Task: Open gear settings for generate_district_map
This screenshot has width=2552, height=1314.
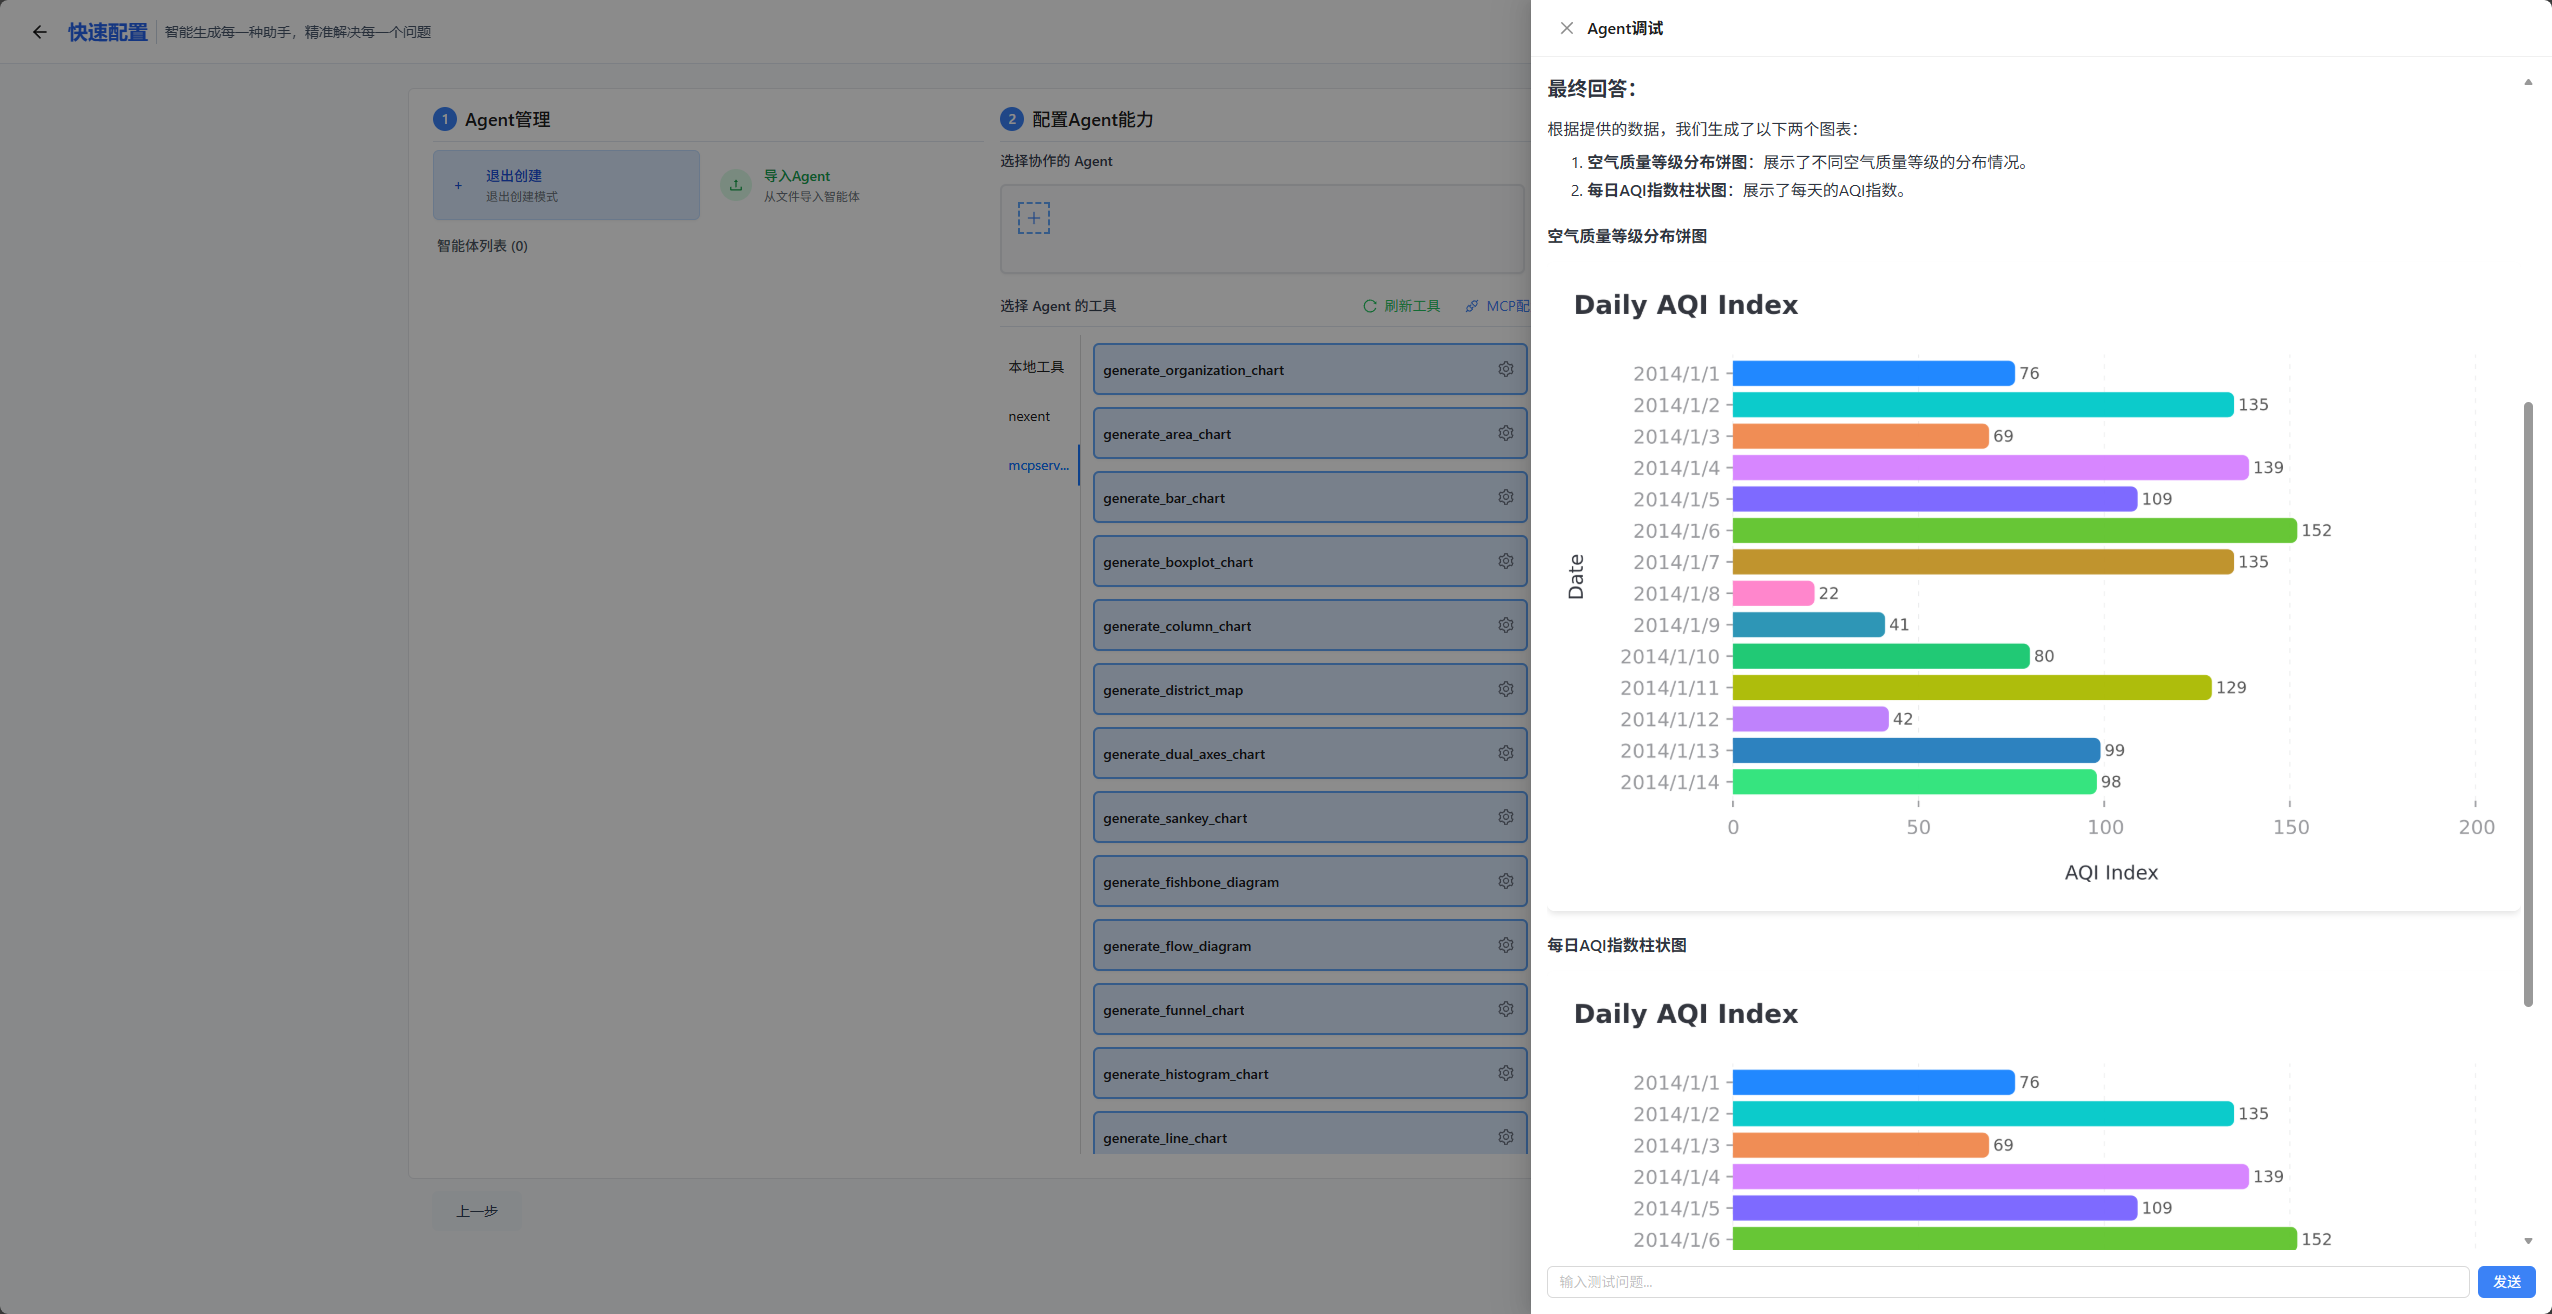Action: pos(1505,689)
